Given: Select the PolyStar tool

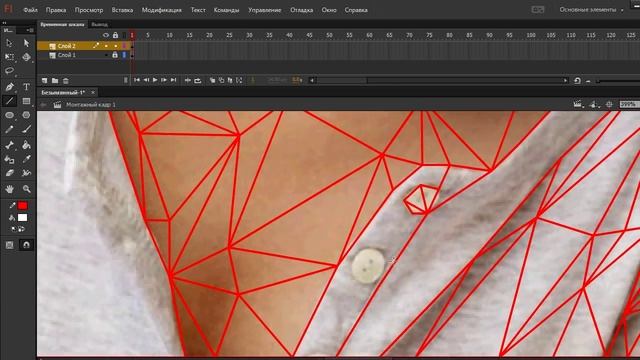Looking at the screenshot, I should 26,115.
